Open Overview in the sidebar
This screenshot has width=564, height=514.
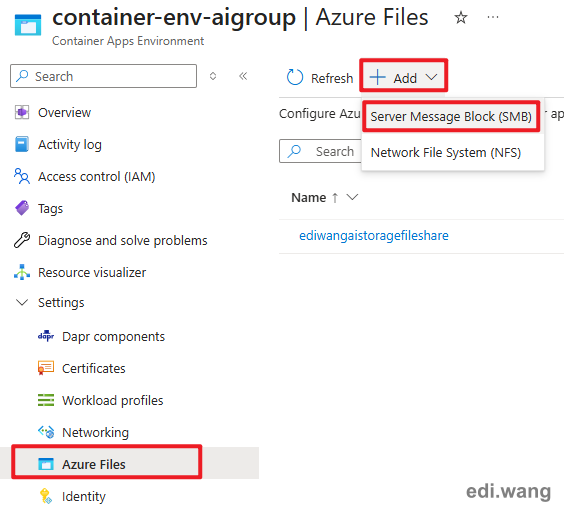64,112
